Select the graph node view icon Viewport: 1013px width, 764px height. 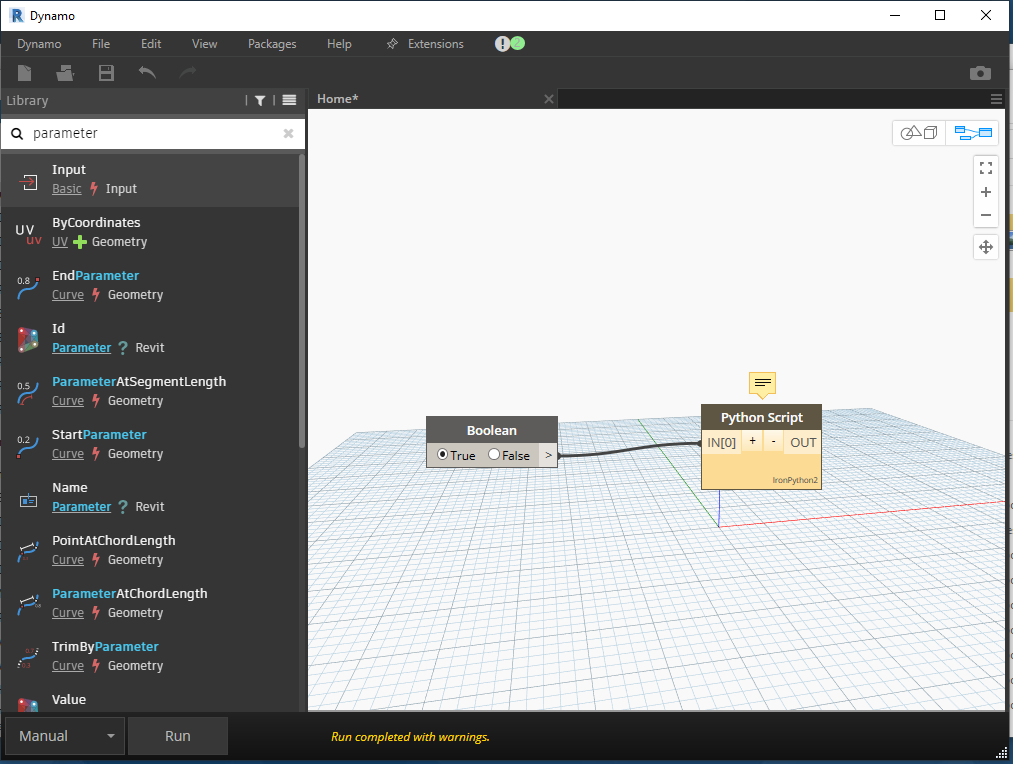point(972,132)
